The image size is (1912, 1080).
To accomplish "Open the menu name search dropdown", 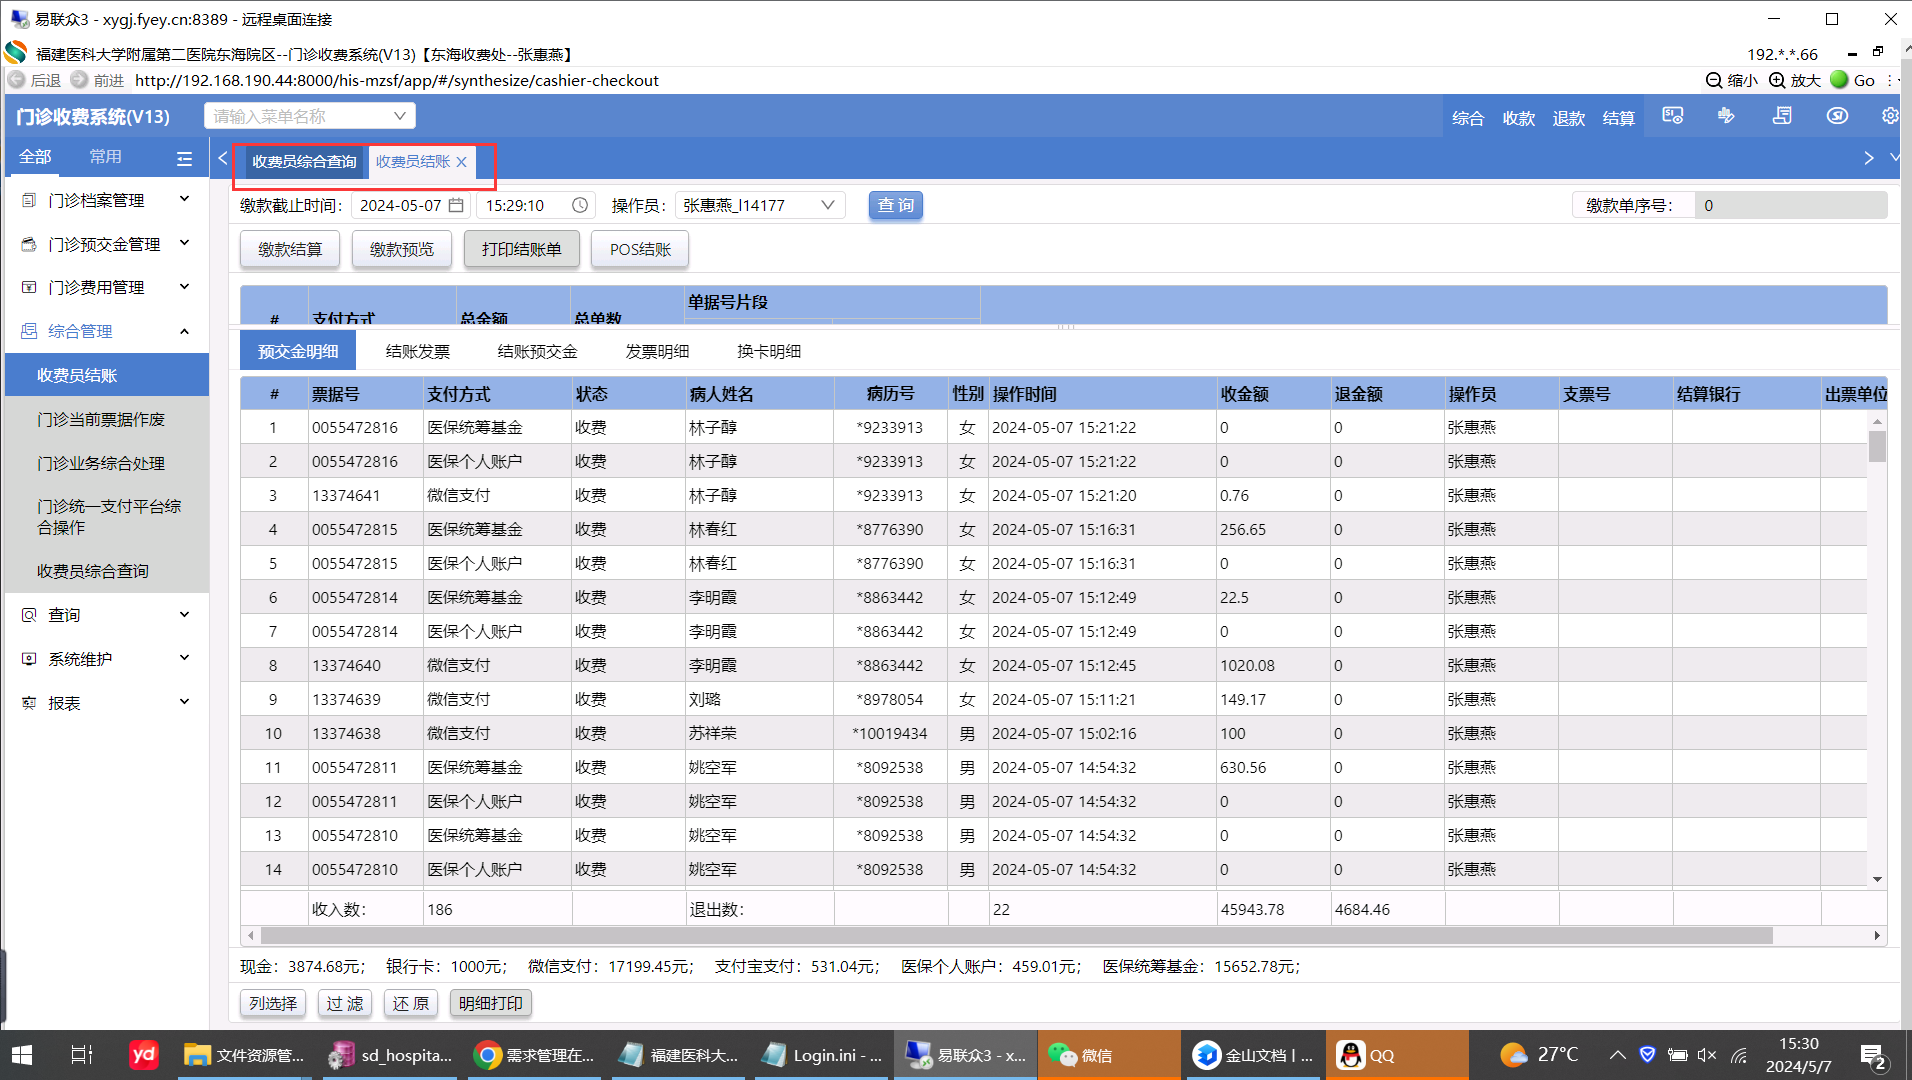I will [x=399, y=116].
